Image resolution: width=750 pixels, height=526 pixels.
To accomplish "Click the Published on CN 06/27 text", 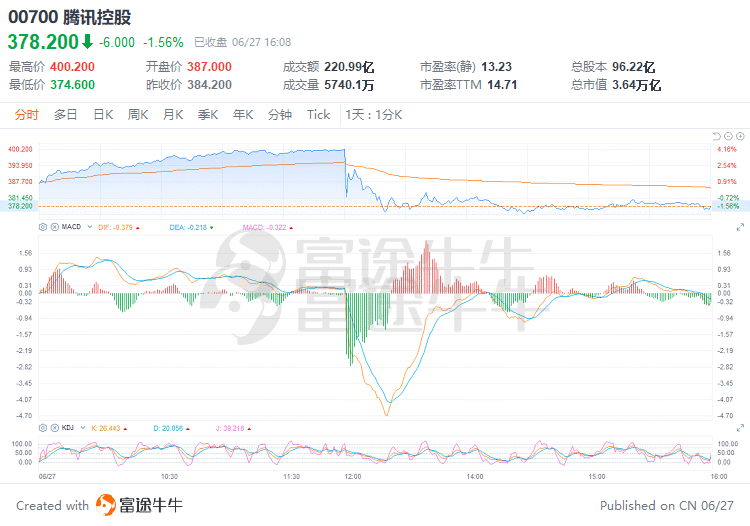I will click(667, 505).
